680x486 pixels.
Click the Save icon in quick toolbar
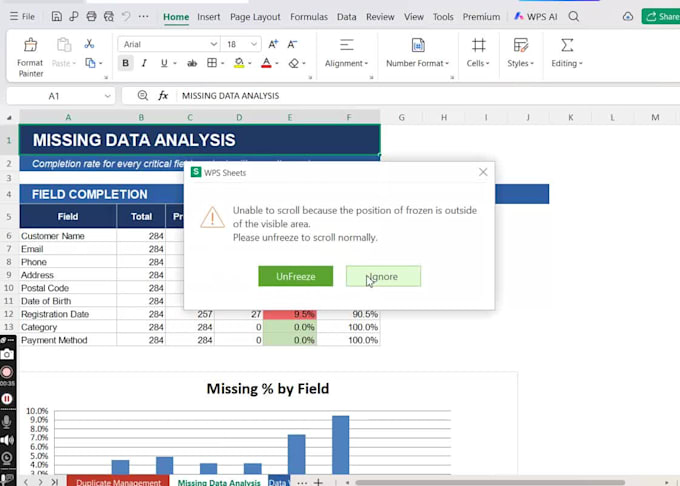pyautogui.click(x=56, y=16)
